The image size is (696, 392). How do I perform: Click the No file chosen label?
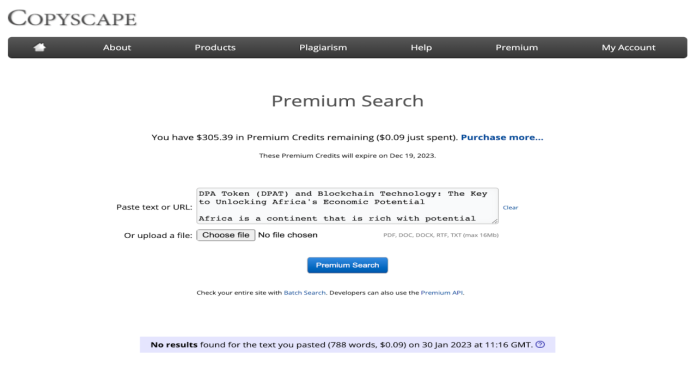[288, 235]
